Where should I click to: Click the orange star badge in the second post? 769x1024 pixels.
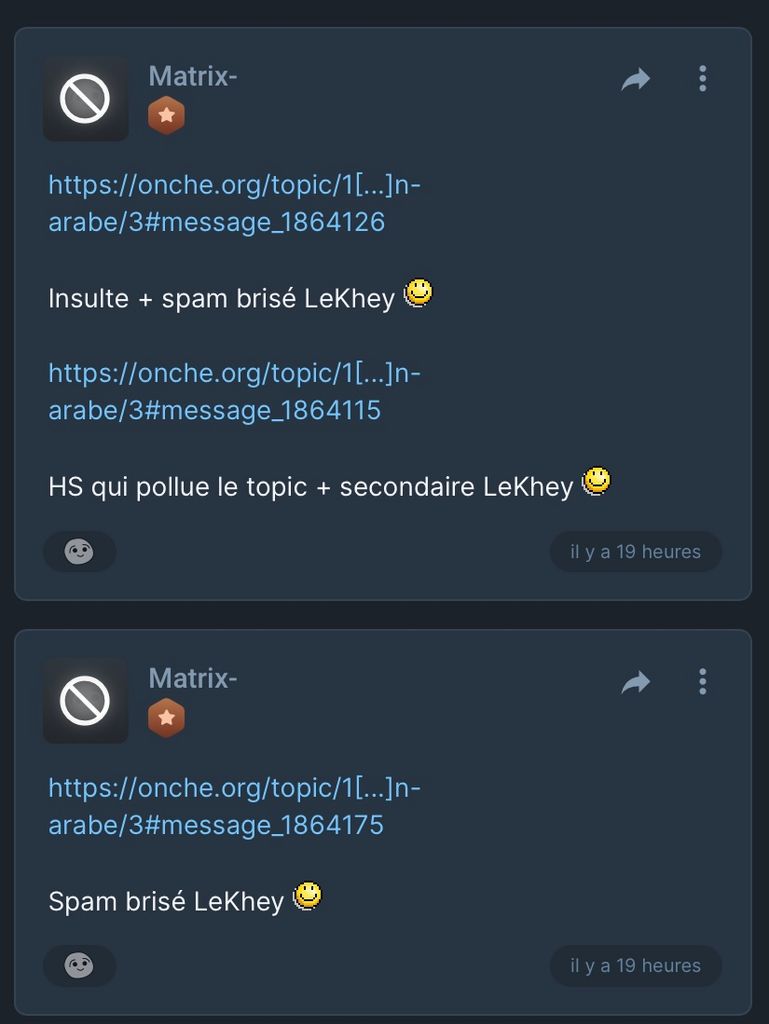(166, 718)
